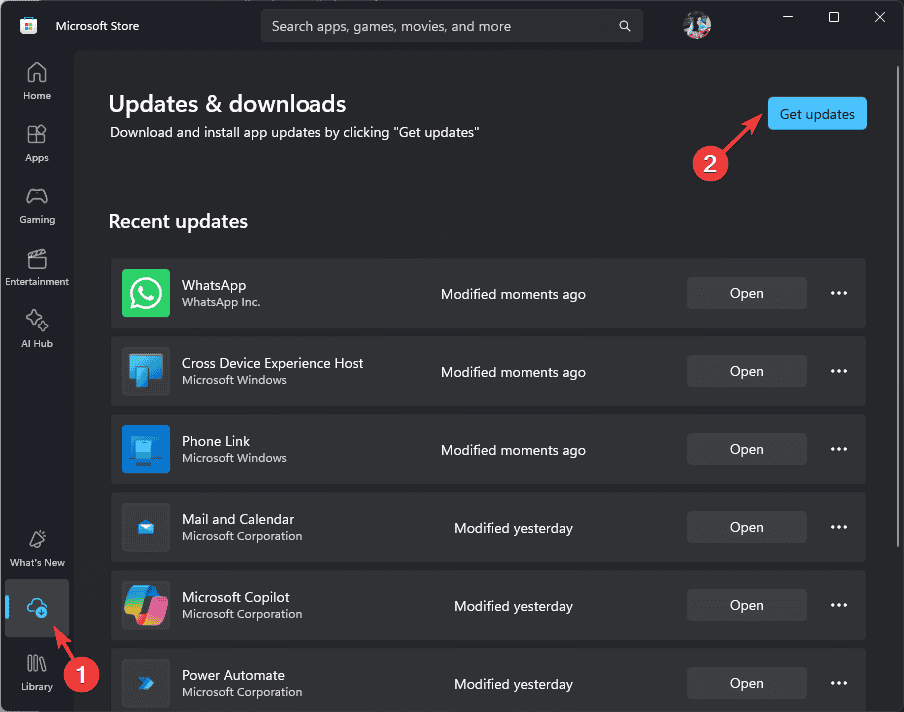Click the Get updates button

pos(817,114)
